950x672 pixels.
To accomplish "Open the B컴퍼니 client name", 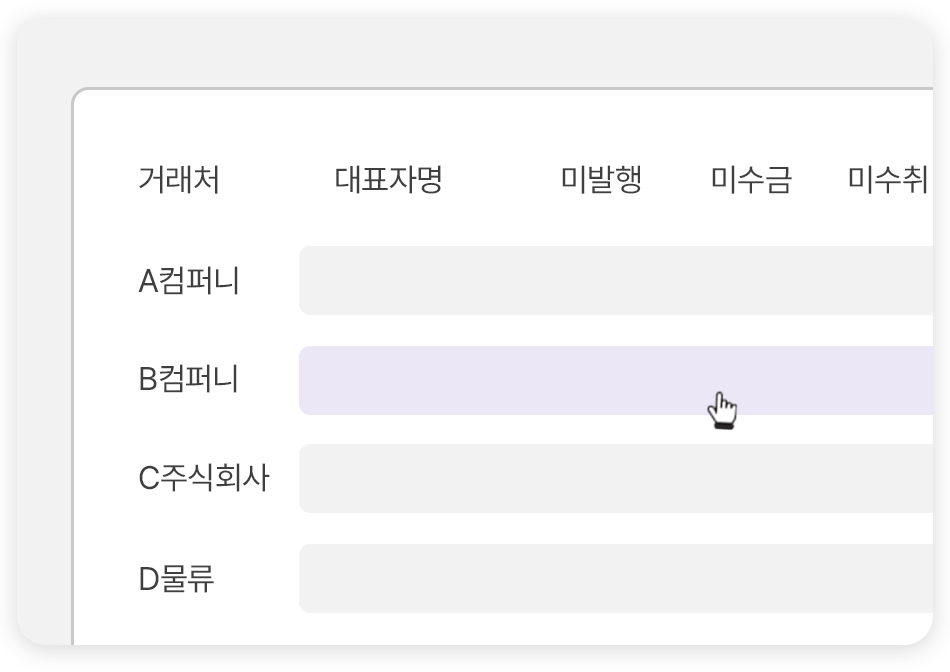I will (189, 380).
